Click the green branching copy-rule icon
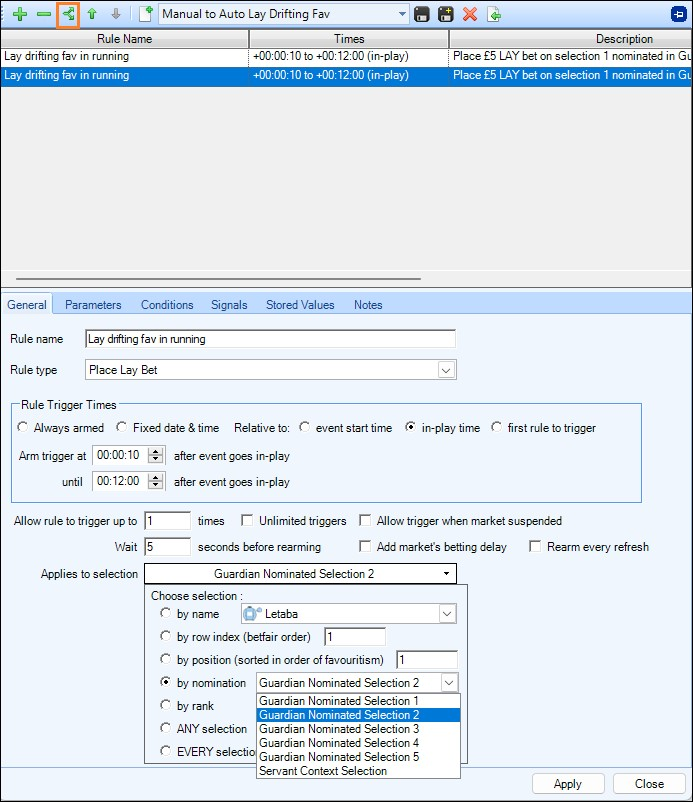 tap(68, 14)
